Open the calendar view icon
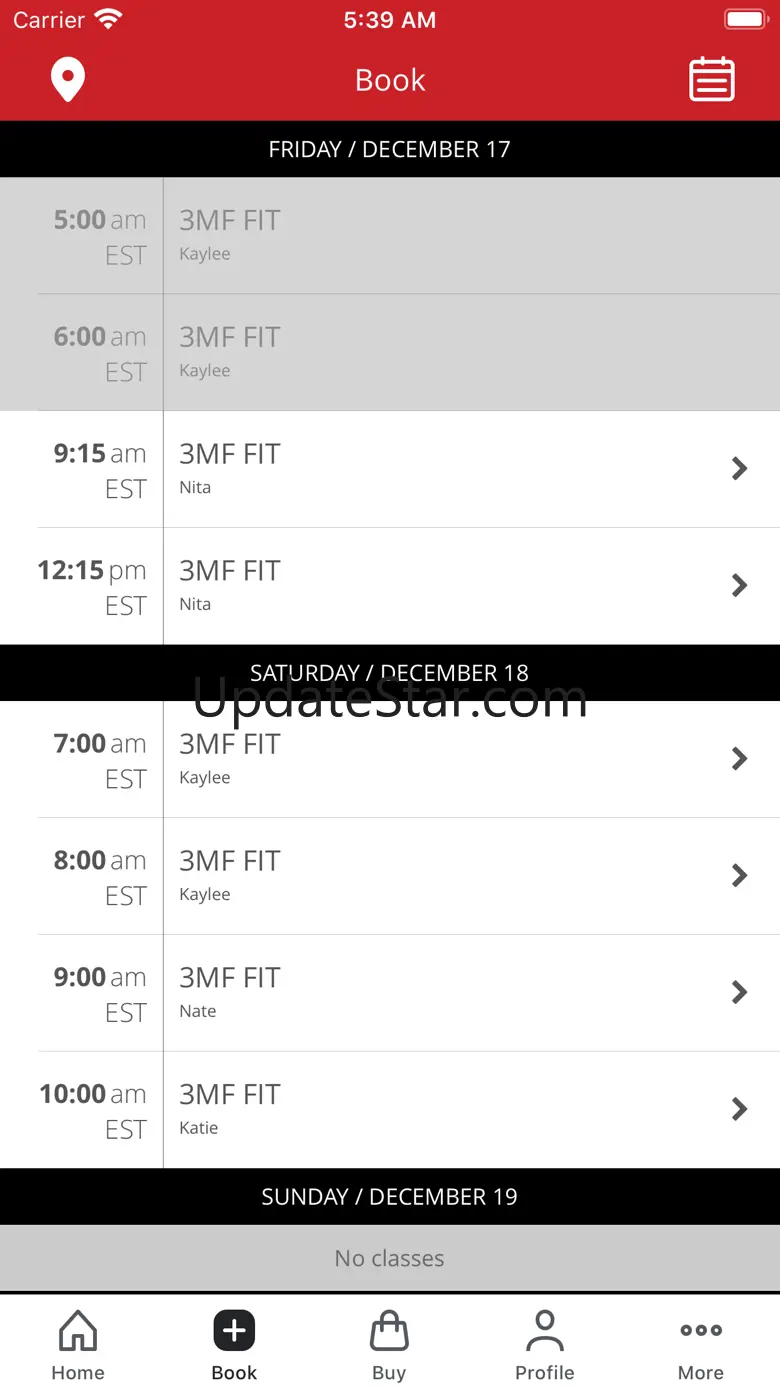 [712, 80]
